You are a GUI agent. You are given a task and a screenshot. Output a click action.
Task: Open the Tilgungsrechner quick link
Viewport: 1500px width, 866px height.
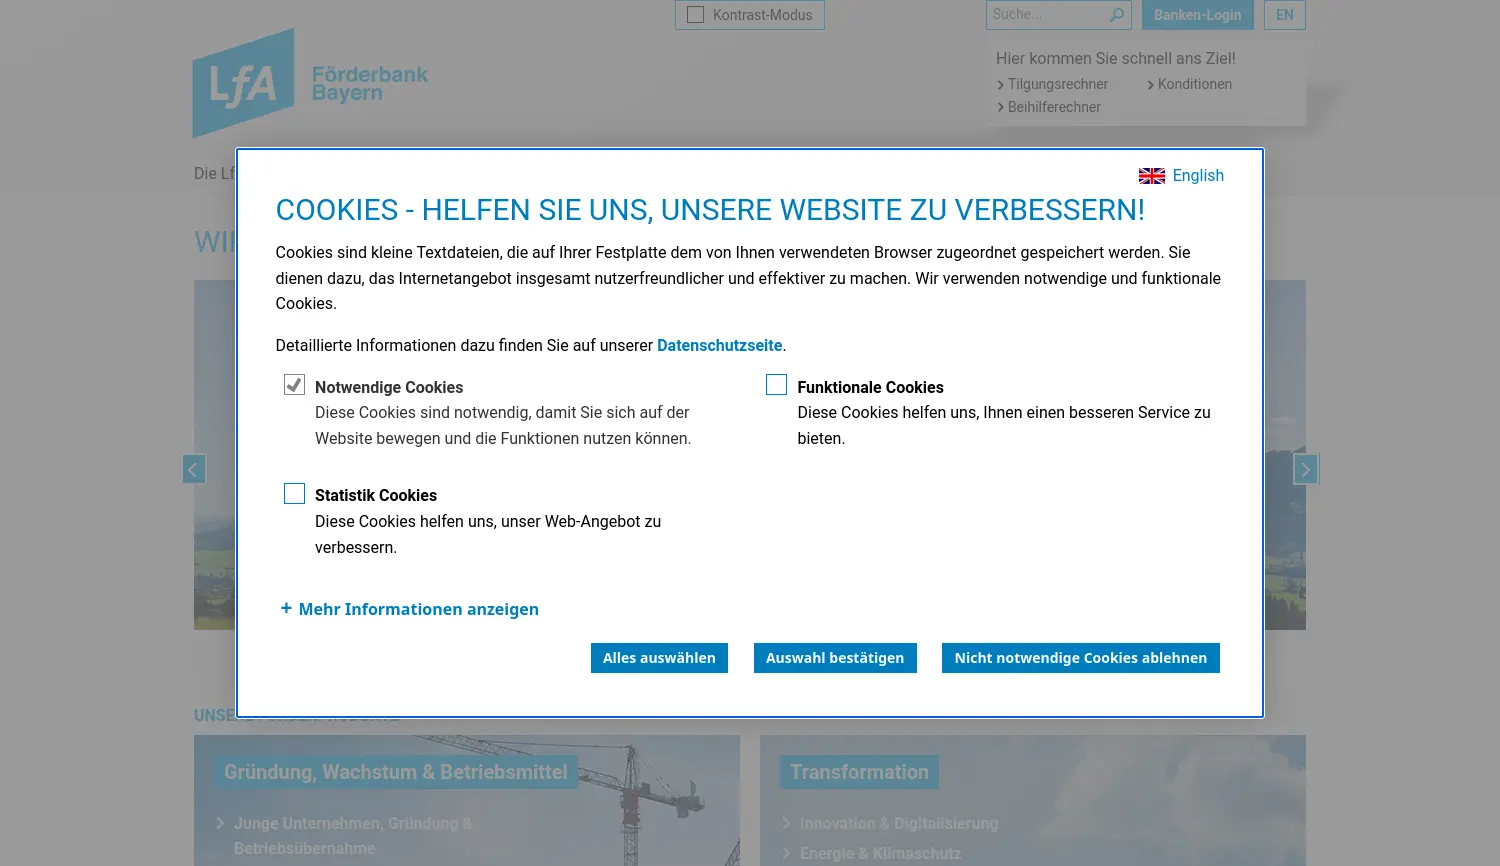tap(1057, 84)
